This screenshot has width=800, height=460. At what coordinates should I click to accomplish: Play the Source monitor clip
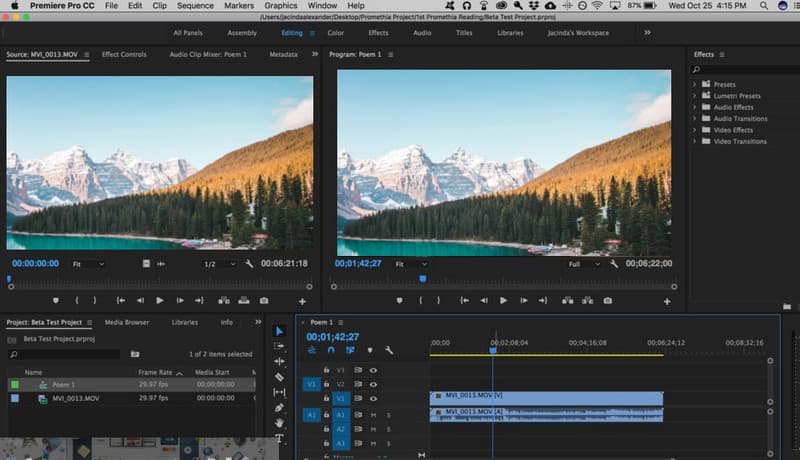click(160, 301)
